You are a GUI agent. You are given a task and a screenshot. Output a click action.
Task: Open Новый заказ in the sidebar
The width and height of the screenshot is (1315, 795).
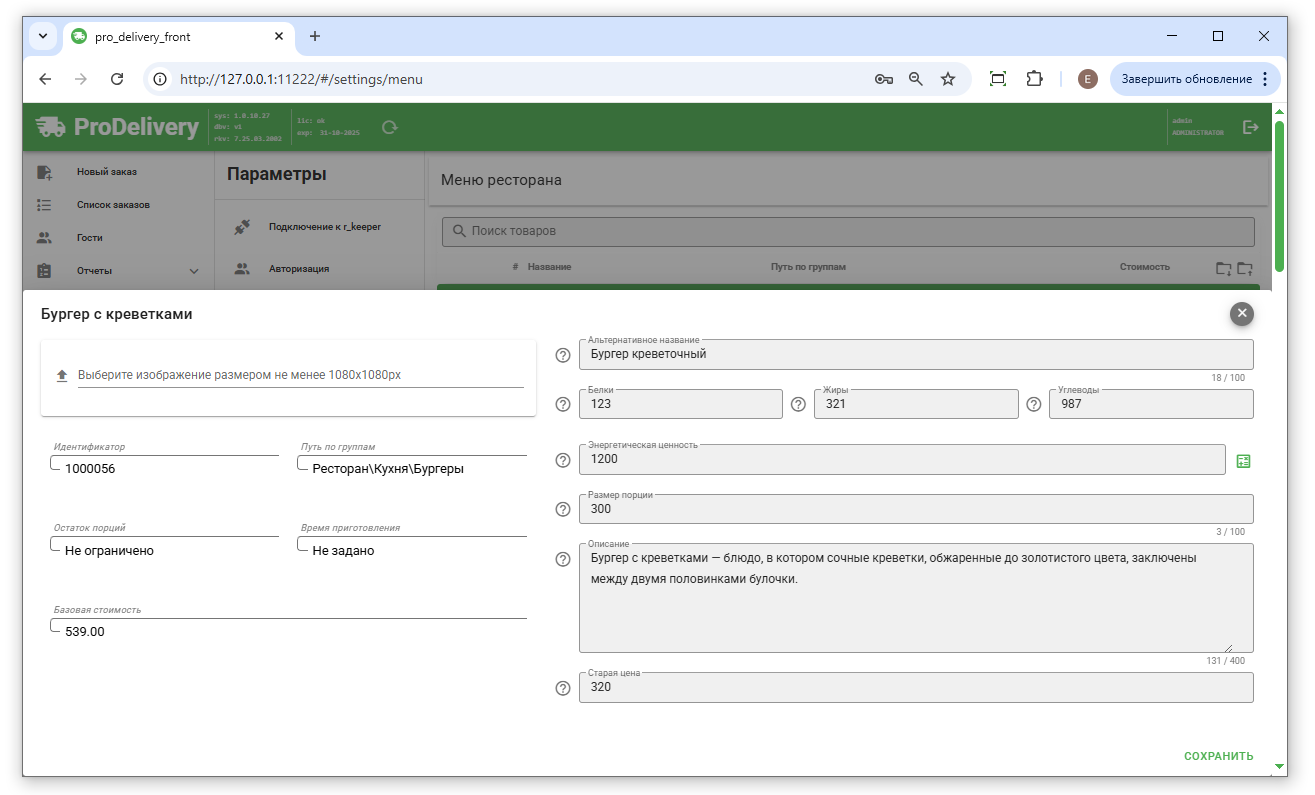pos(107,172)
